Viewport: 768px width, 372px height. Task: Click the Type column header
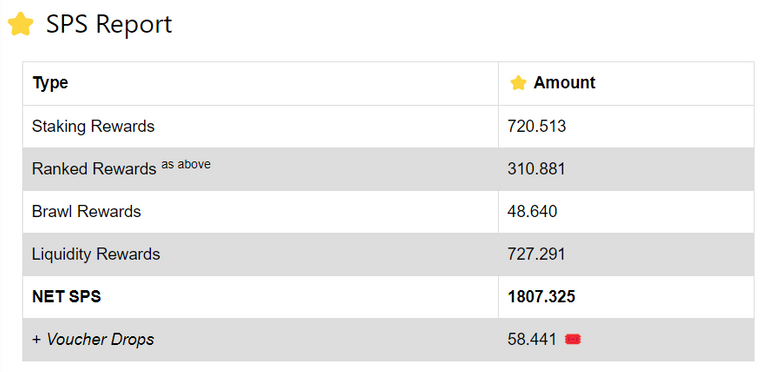pos(50,83)
